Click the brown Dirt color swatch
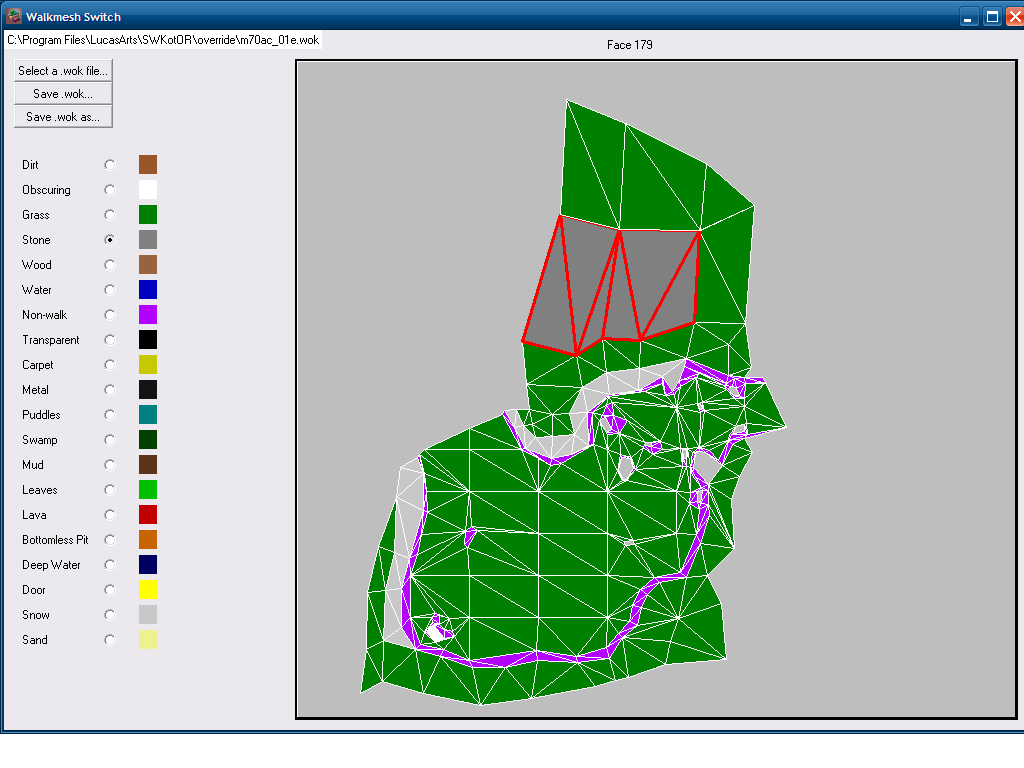Image resolution: width=1024 pixels, height=768 pixels. click(148, 165)
